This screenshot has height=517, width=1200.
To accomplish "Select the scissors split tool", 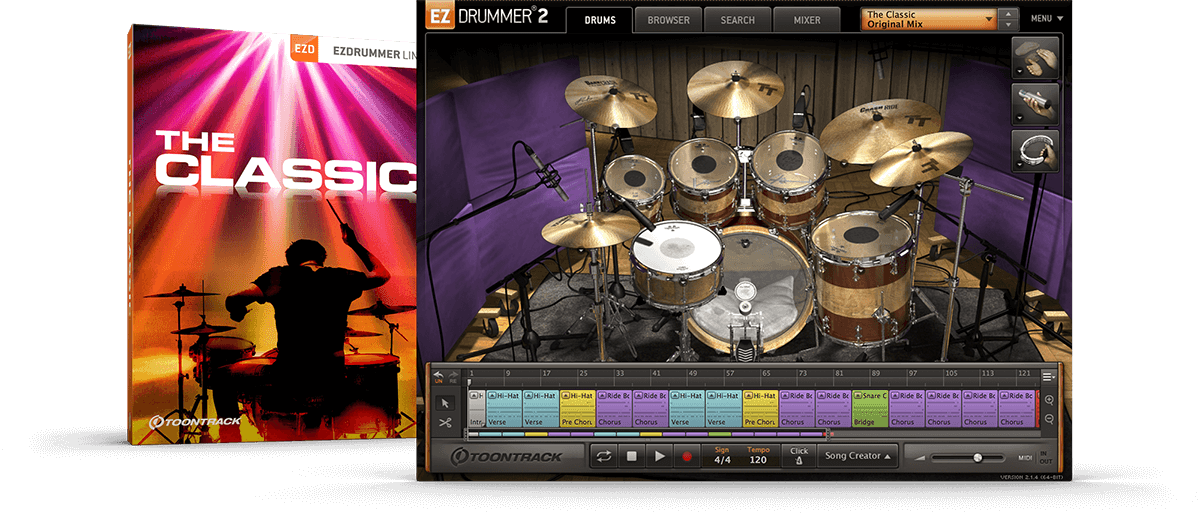I will pos(445,423).
